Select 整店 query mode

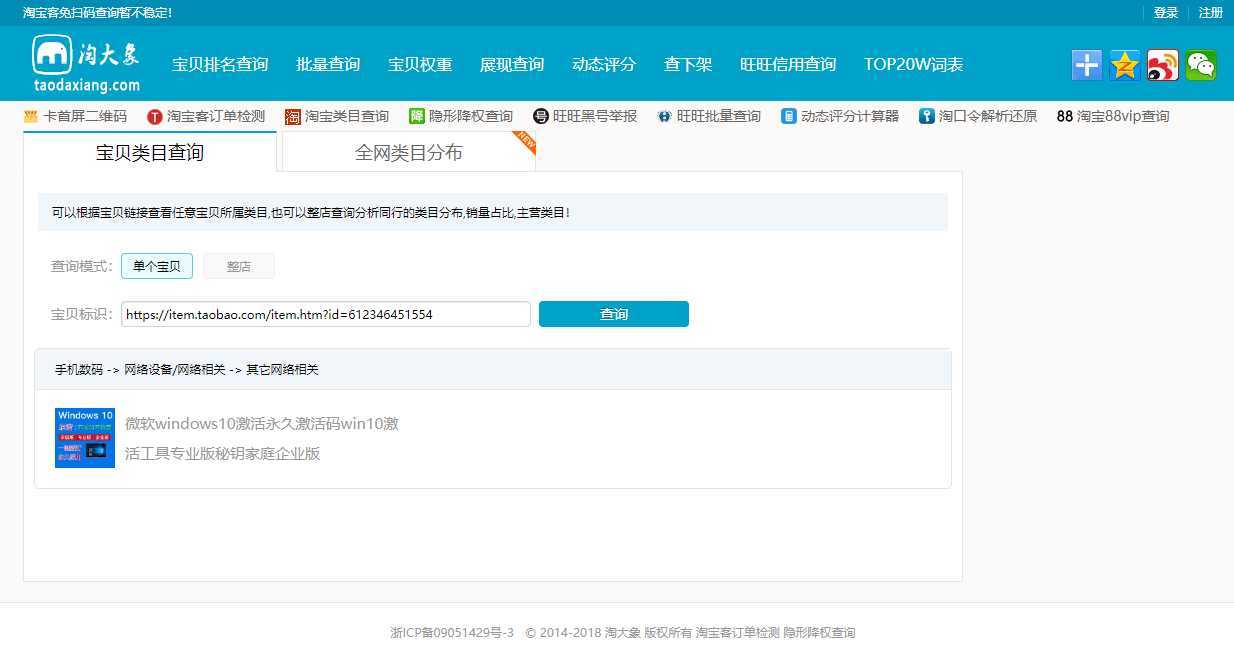click(x=239, y=266)
